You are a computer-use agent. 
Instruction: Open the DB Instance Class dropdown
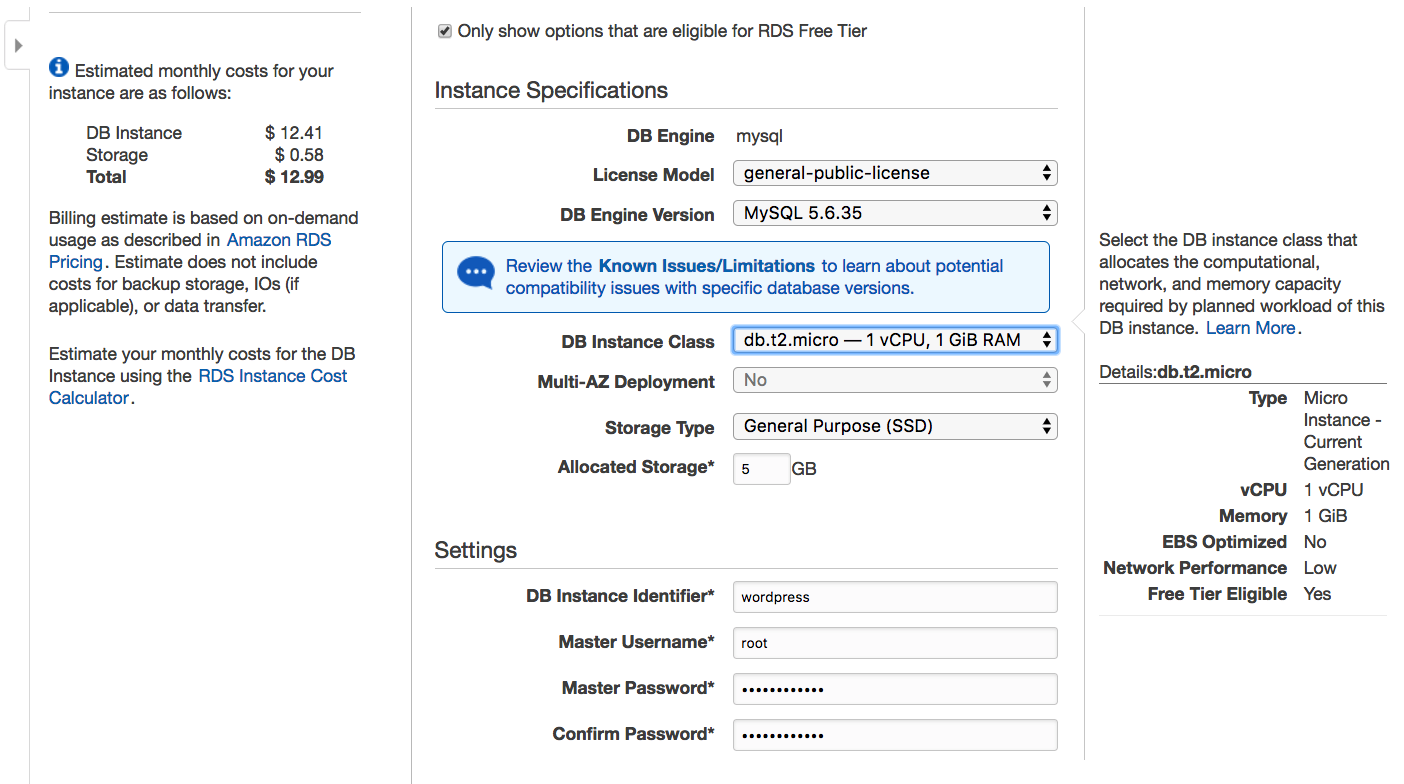tap(895, 340)
